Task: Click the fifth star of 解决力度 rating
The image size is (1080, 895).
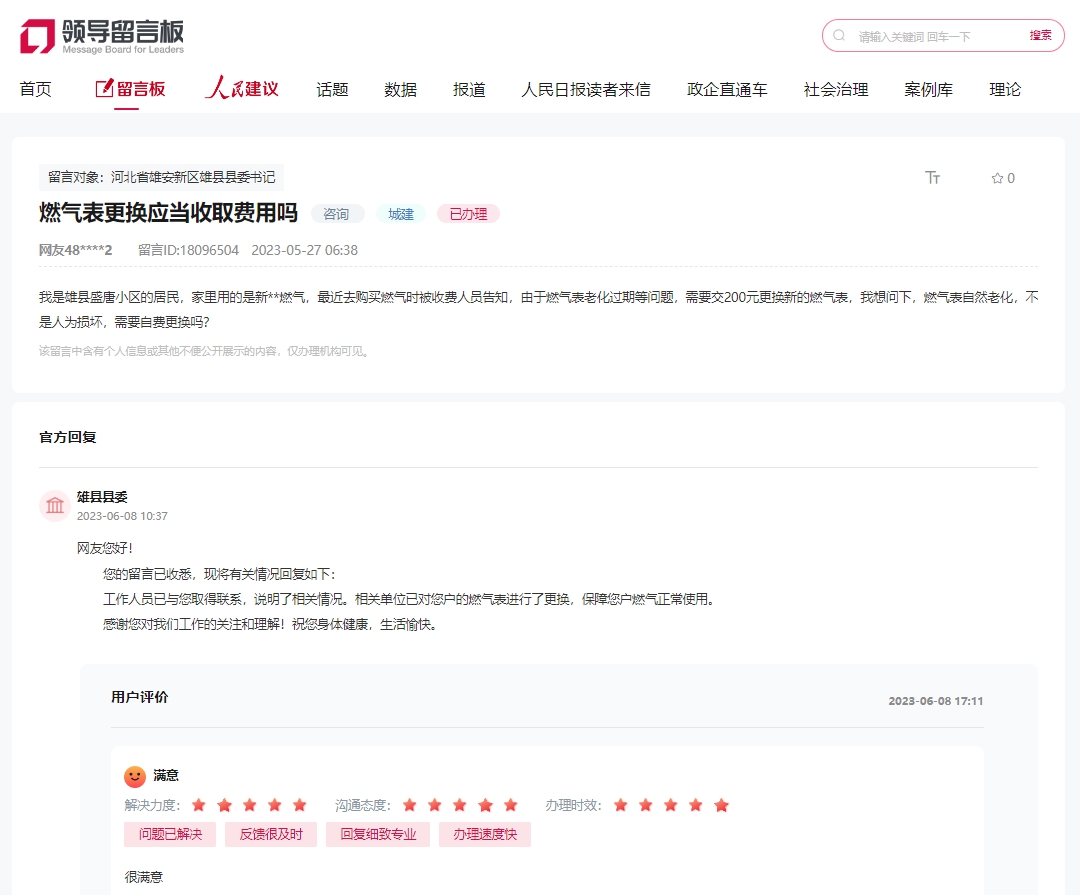Action: 299,805
